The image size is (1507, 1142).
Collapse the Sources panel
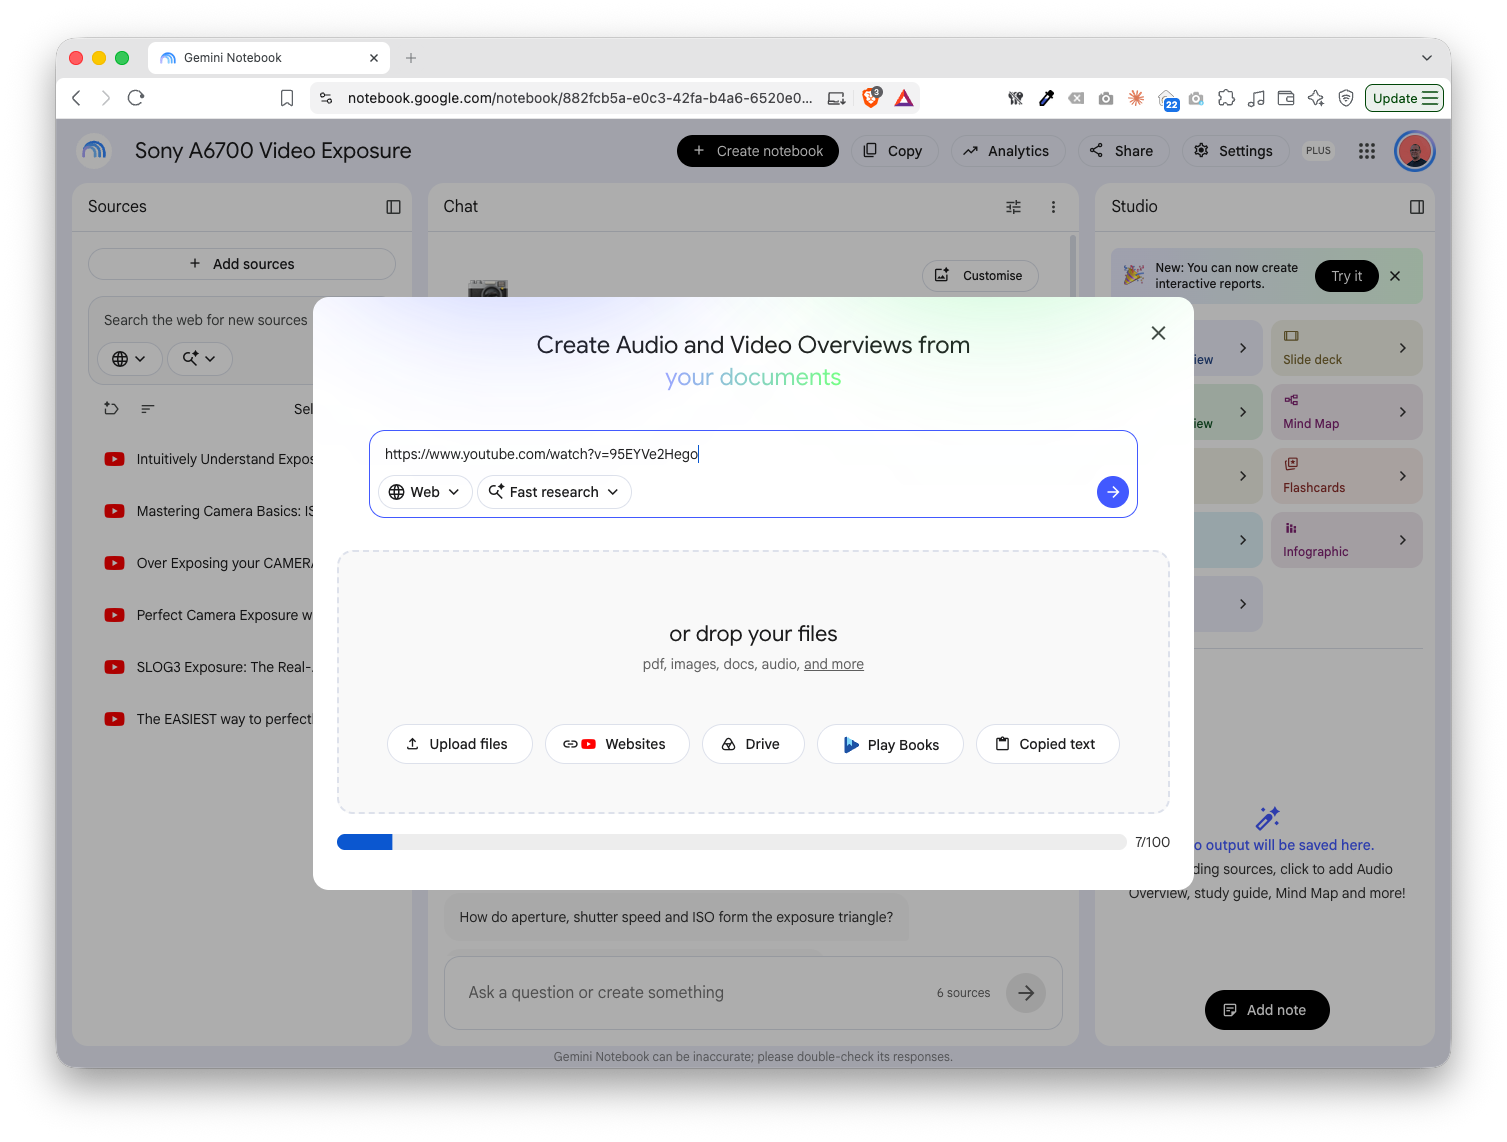pyautogui.click(x=393, y=207)
